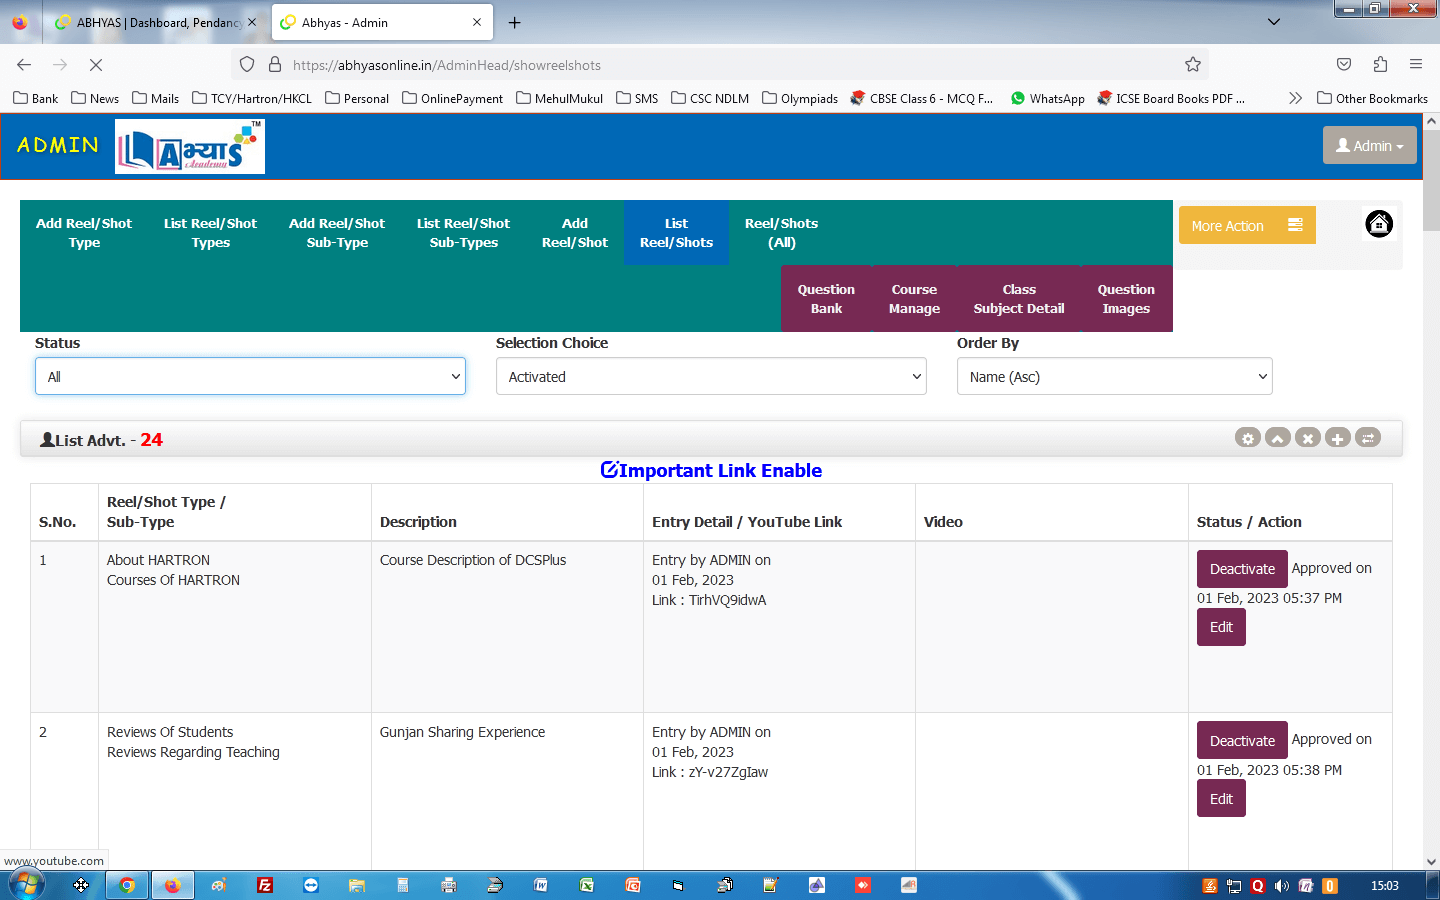Open the Admin user menu
The height and width of the screenshot is (900, 1440).
point(1369,146)
